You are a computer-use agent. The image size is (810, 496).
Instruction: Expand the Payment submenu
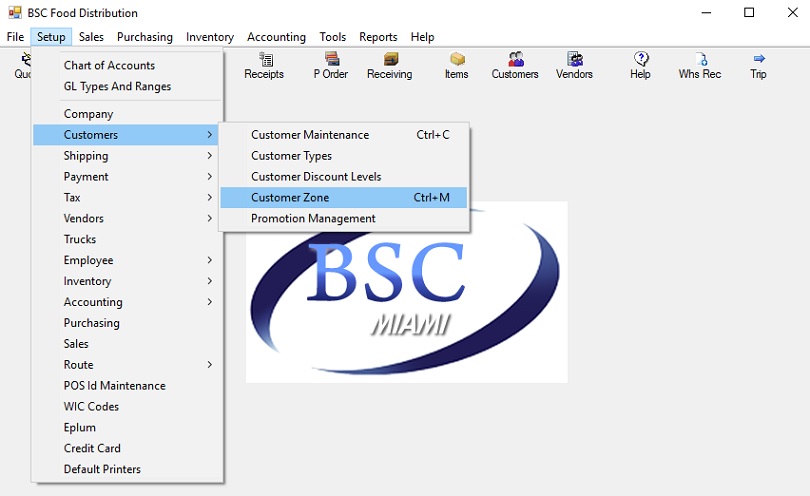point(128,177)
